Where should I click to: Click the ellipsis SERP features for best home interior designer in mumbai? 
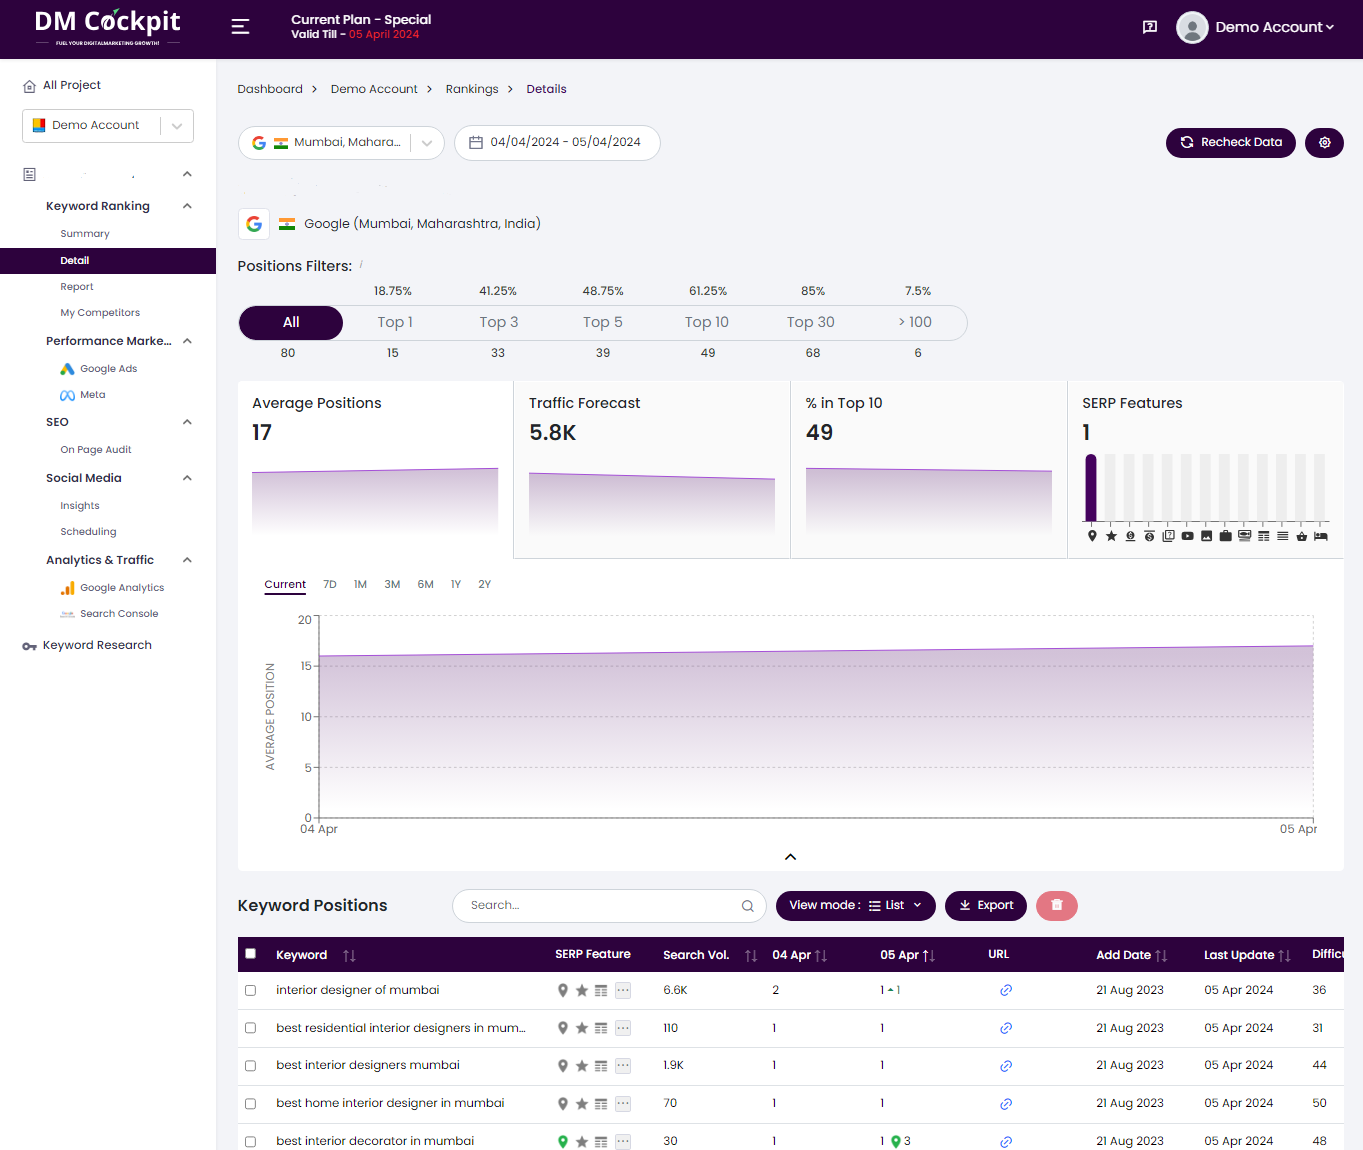click(x=622, y=1103)
